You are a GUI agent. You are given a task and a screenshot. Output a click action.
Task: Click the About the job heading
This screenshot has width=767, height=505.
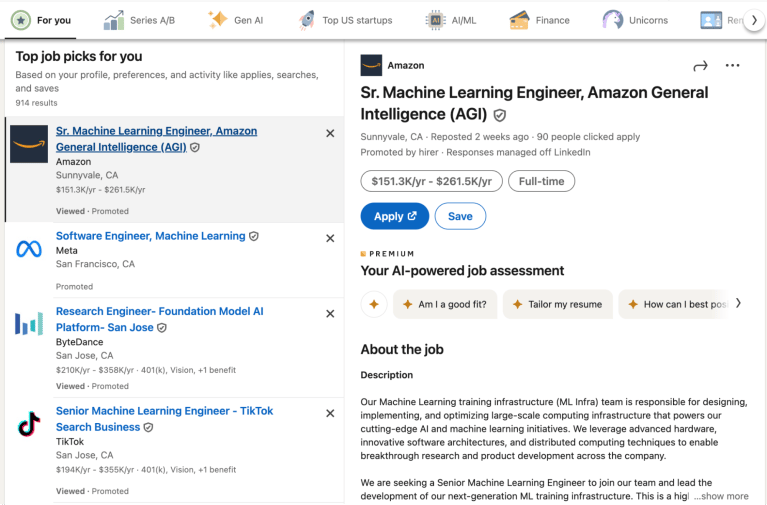click(402, 349)
